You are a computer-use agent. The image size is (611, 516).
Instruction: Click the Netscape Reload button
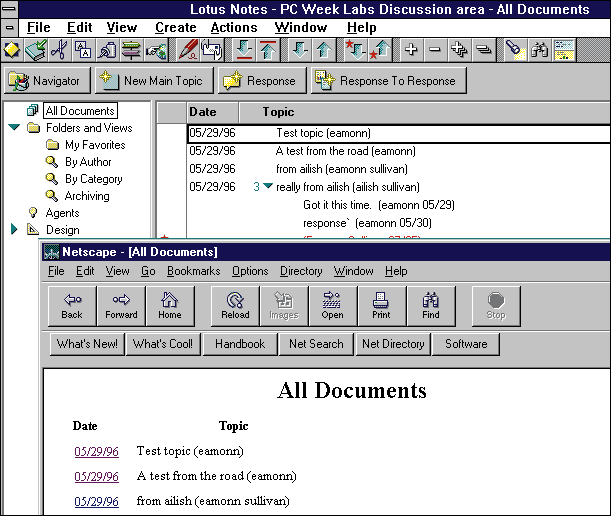[235, 306]
